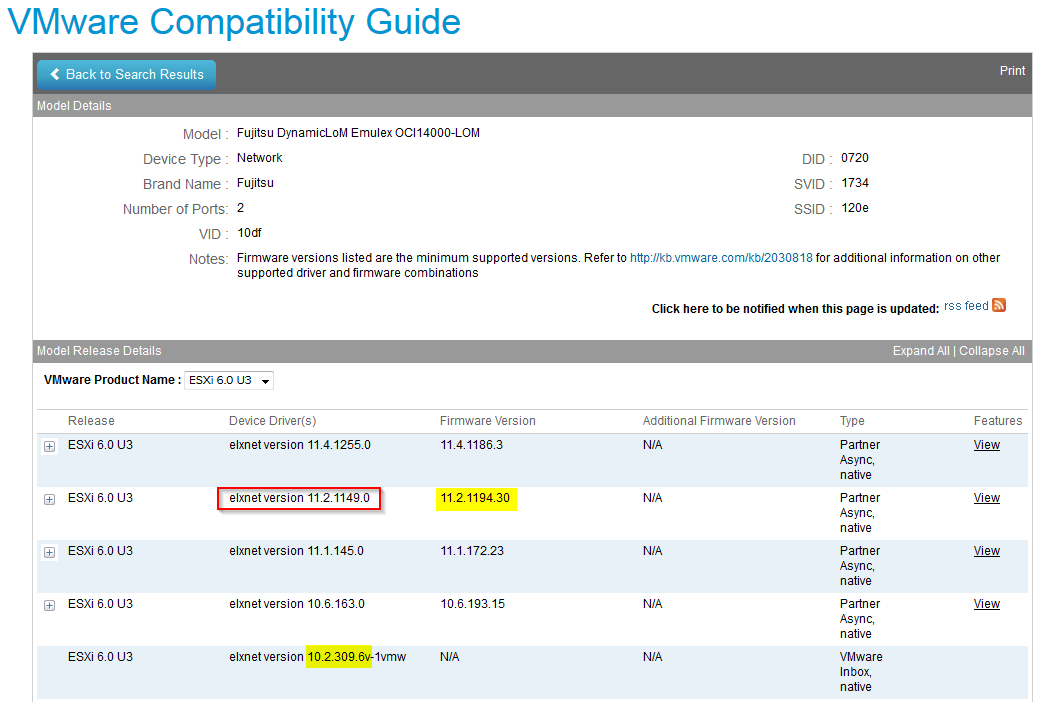Screen dimensions: 1037x702
Task: Open the VMware Product Name dropdown
Action: (229, 380)
